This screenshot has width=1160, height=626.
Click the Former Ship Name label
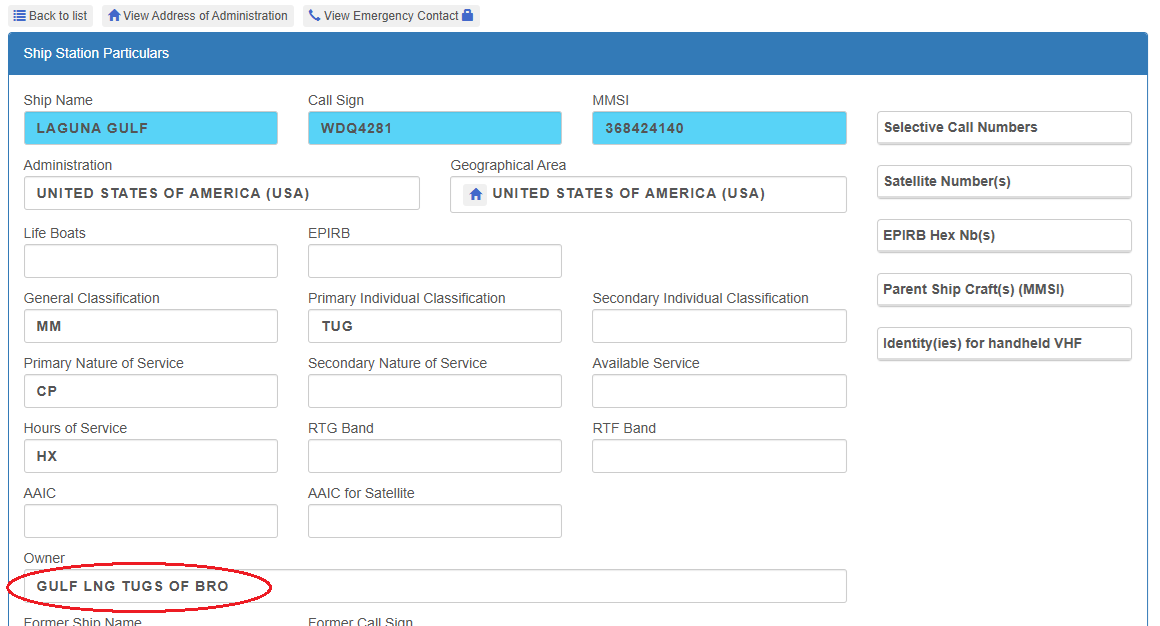click(x=83, y=622)
